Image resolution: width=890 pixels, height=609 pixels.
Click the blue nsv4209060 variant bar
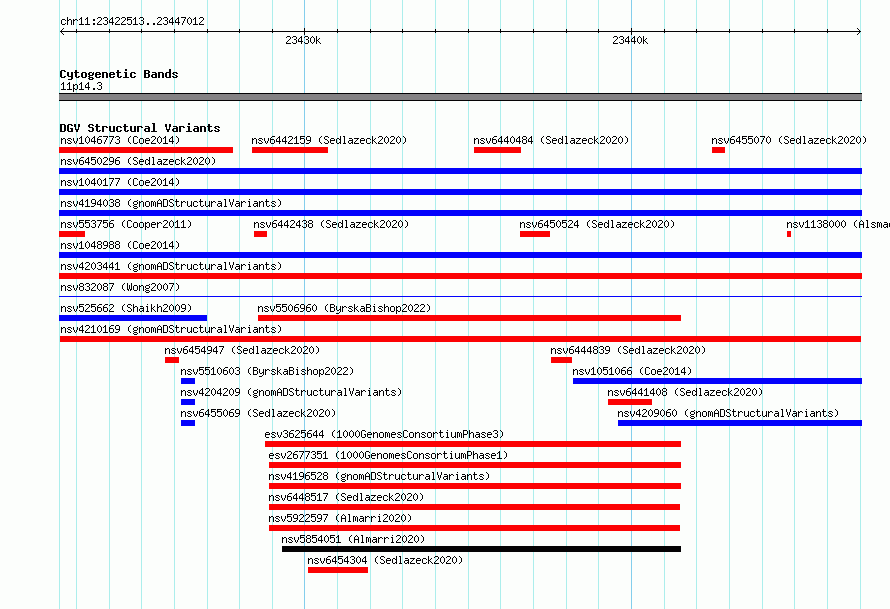pos(740,423)
